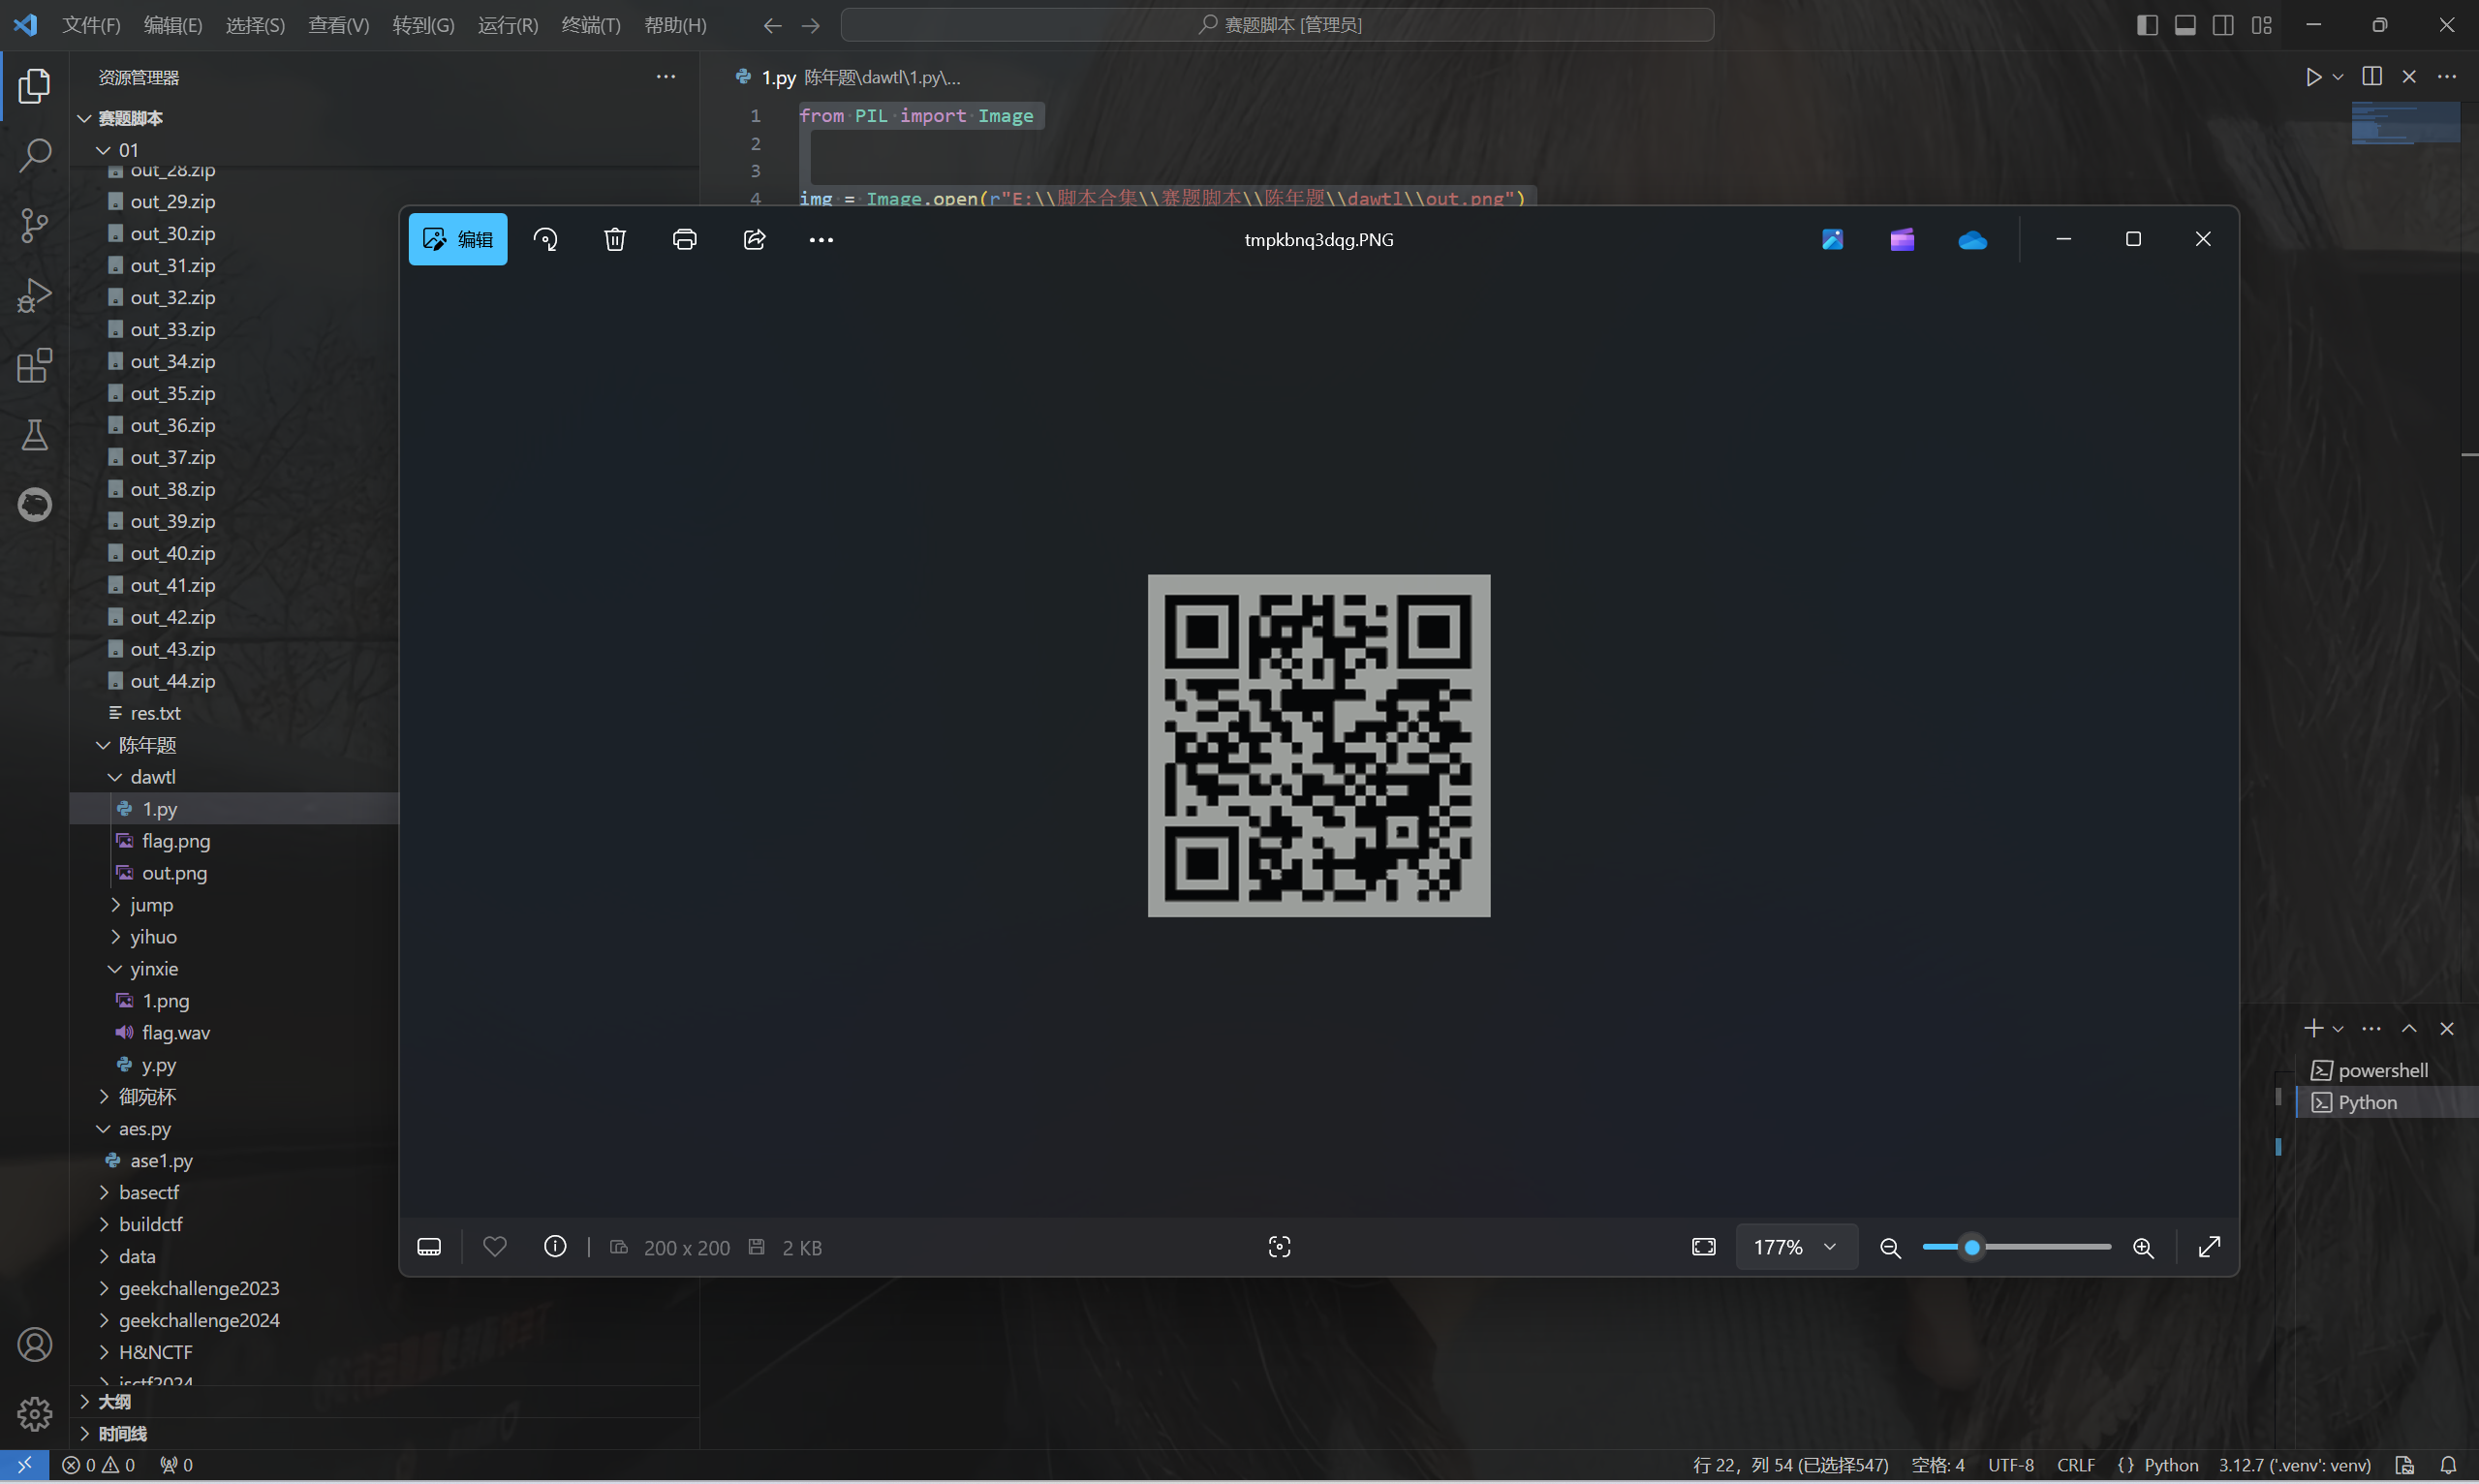This screenshot has width=2479, height=1484.
Task: Open OneDrive from Photos title bar
Action: (x=1972, y=239)
